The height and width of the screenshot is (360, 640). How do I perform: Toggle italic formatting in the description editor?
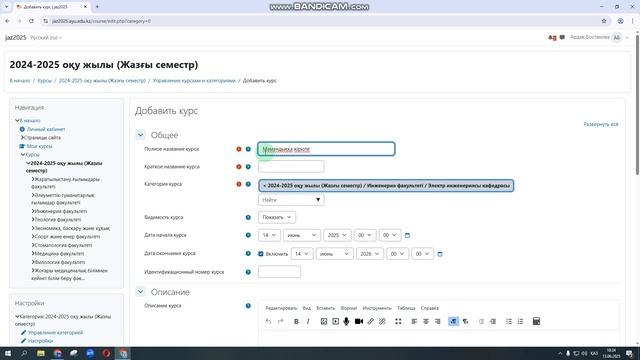coord(308,322)
